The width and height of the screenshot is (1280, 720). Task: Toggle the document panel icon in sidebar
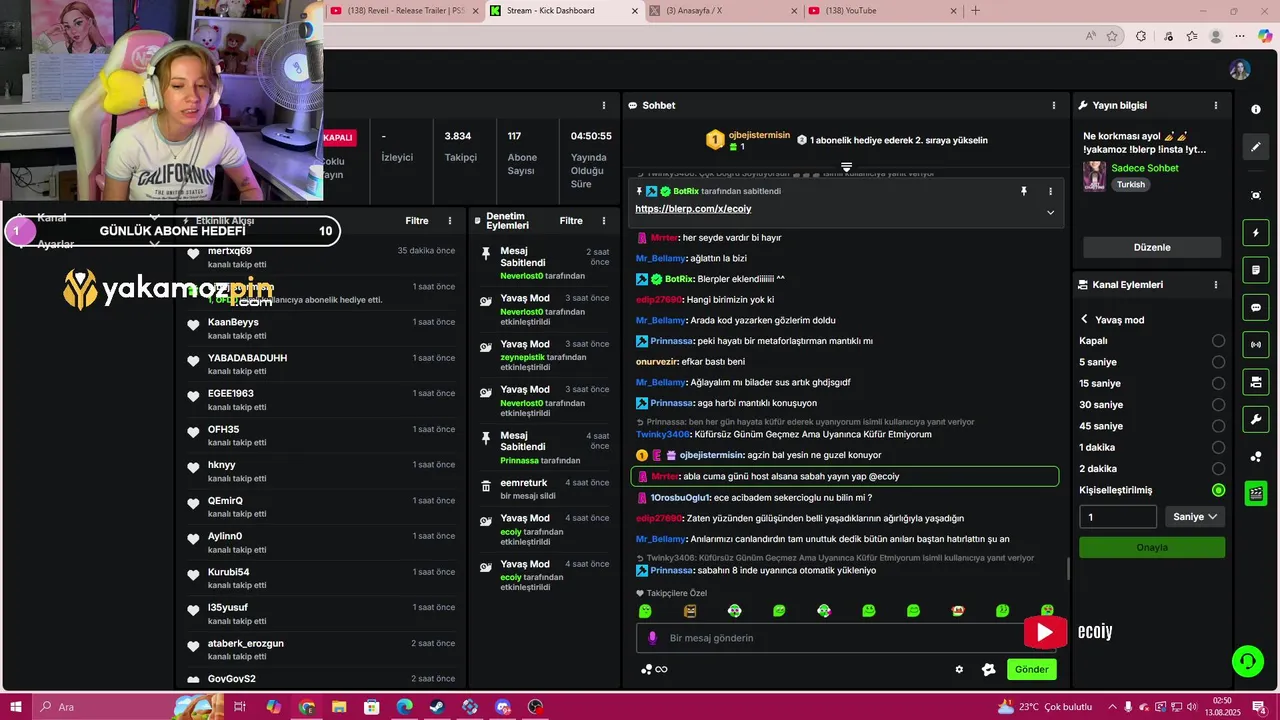click(x=1256, y=270)
